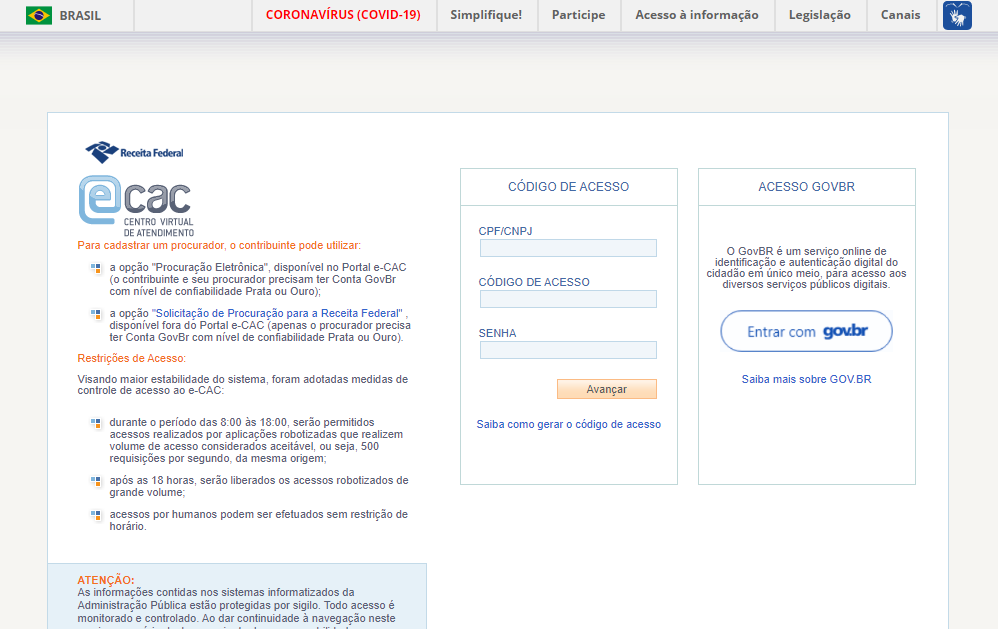Click the BRASIL label in top bar
The width and height of the screenshot is (998, 629).
coord(80,15)
